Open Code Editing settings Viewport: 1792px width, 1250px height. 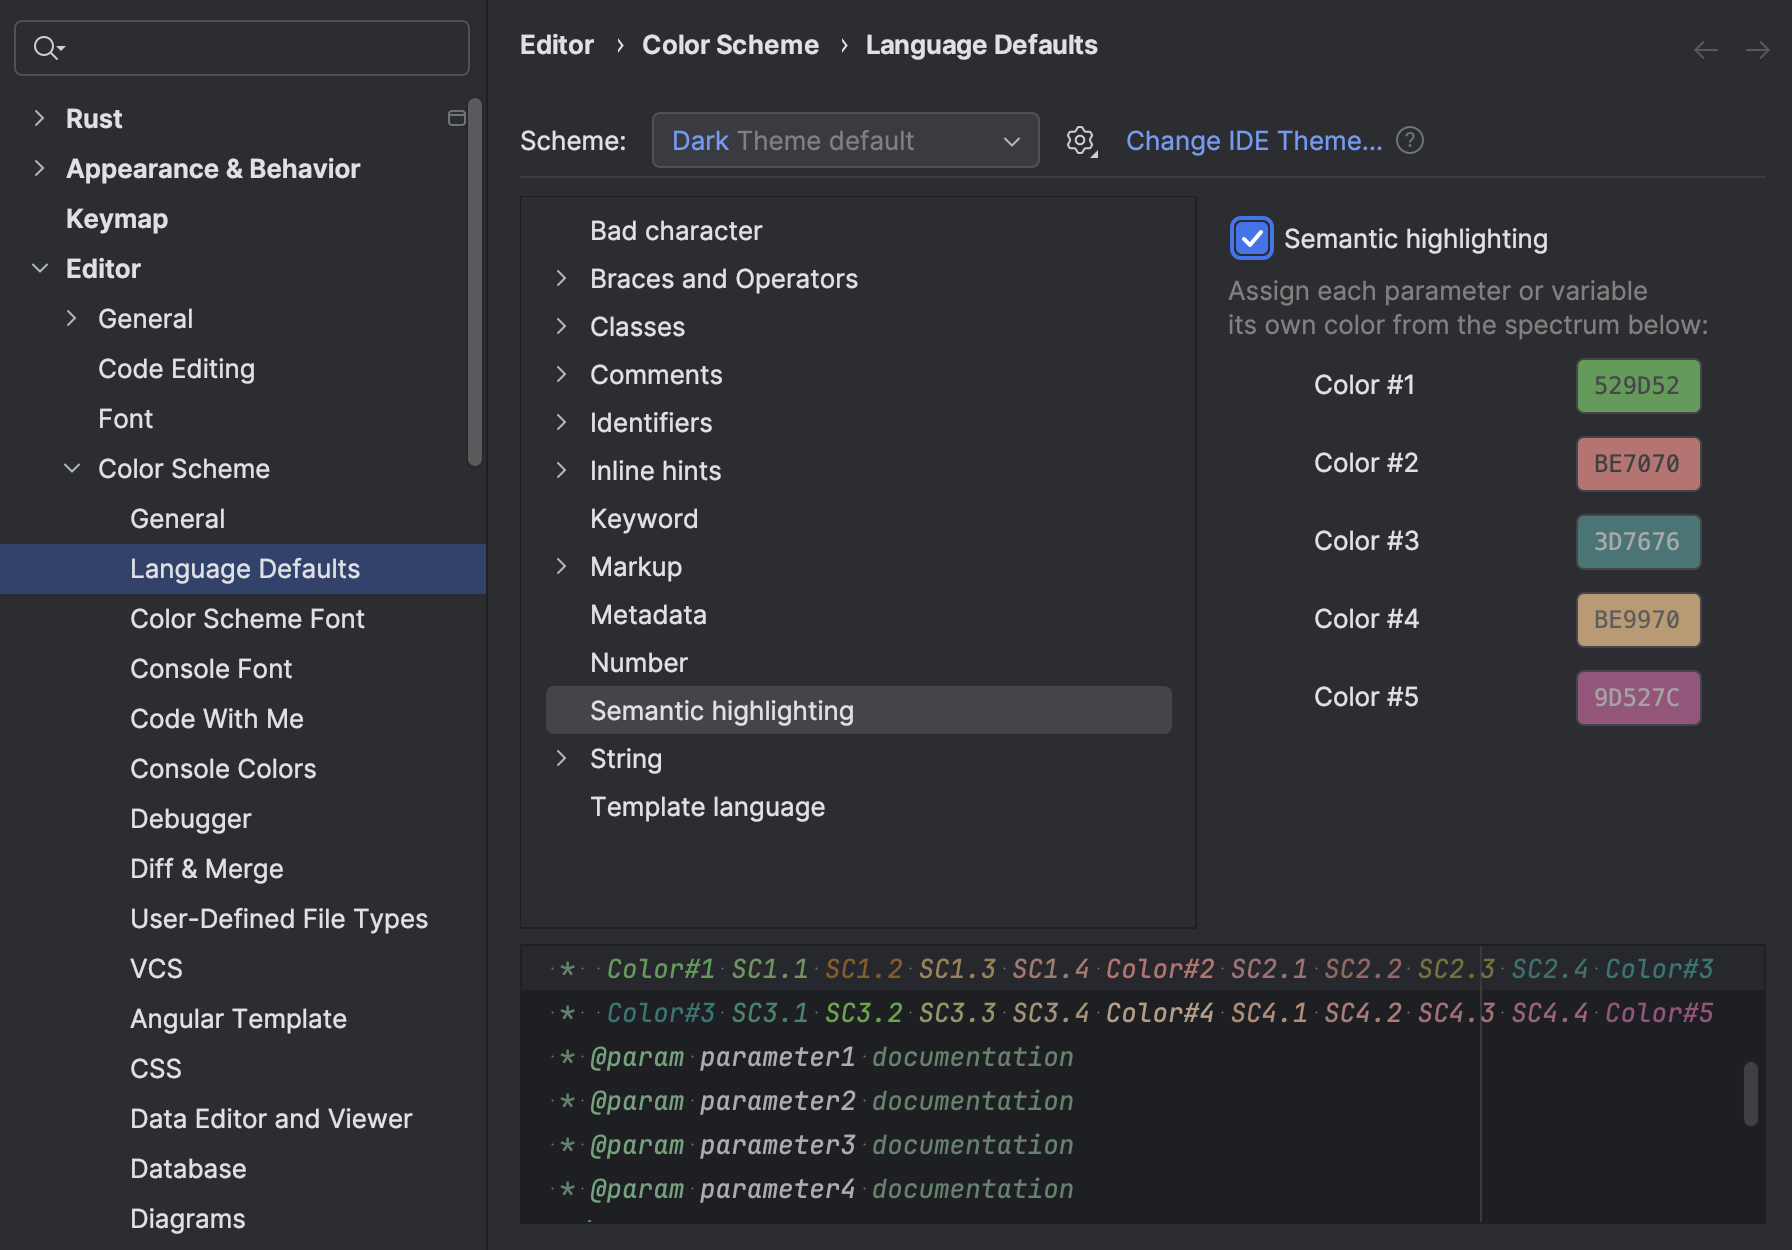coord(176,369)
